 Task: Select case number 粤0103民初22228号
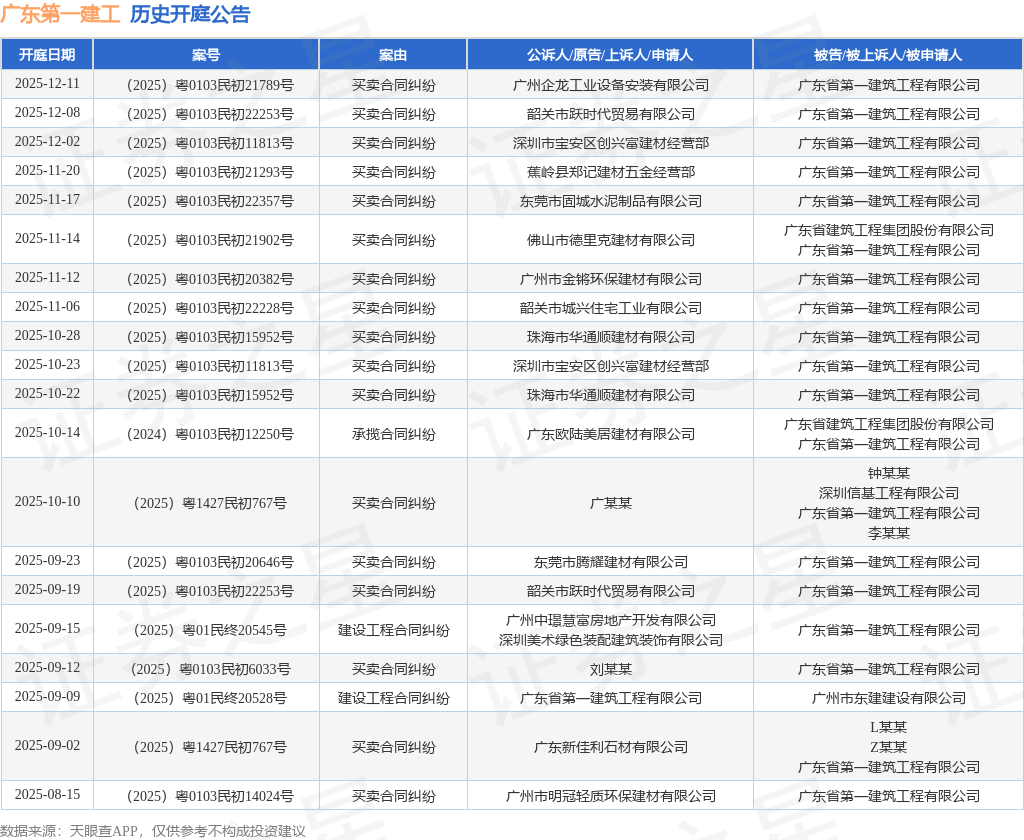point(234,308)
